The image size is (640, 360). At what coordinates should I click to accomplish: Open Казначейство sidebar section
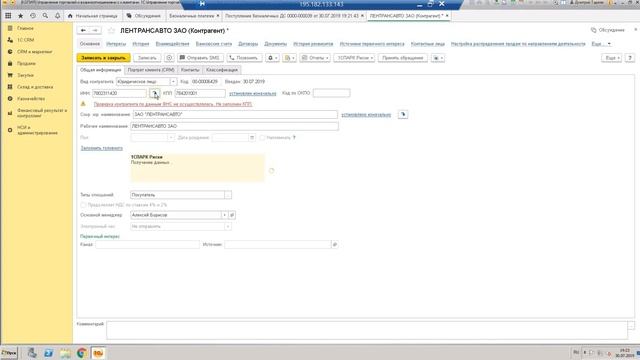coord(31,99)
